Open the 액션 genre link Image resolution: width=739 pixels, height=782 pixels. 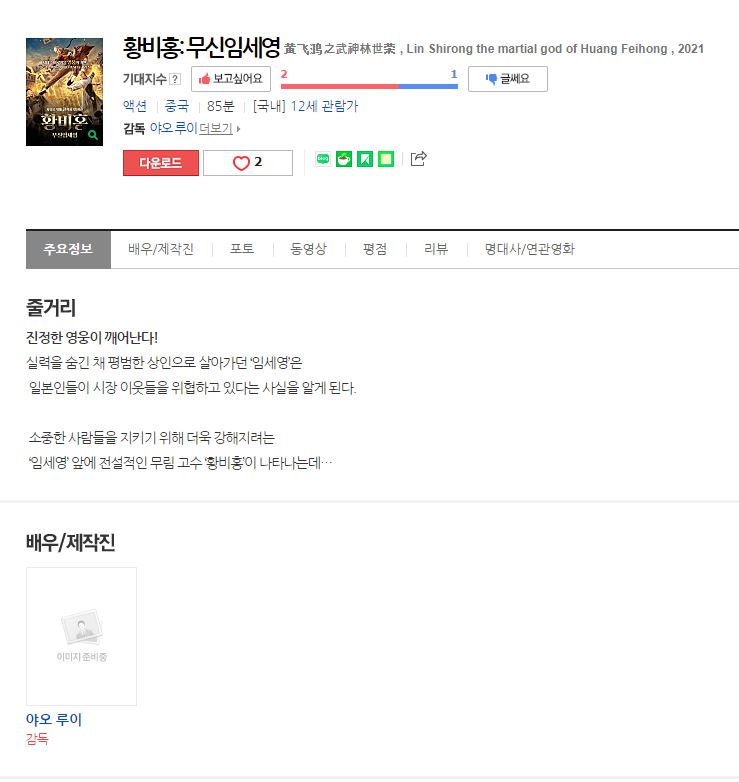pos(135,106)
